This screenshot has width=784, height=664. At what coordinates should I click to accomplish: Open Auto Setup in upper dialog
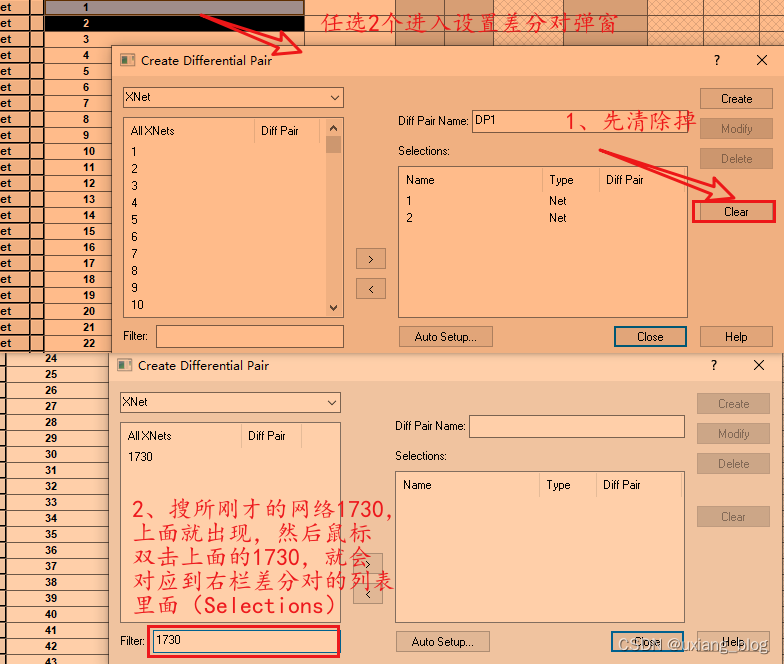click(x=446, y=336)
